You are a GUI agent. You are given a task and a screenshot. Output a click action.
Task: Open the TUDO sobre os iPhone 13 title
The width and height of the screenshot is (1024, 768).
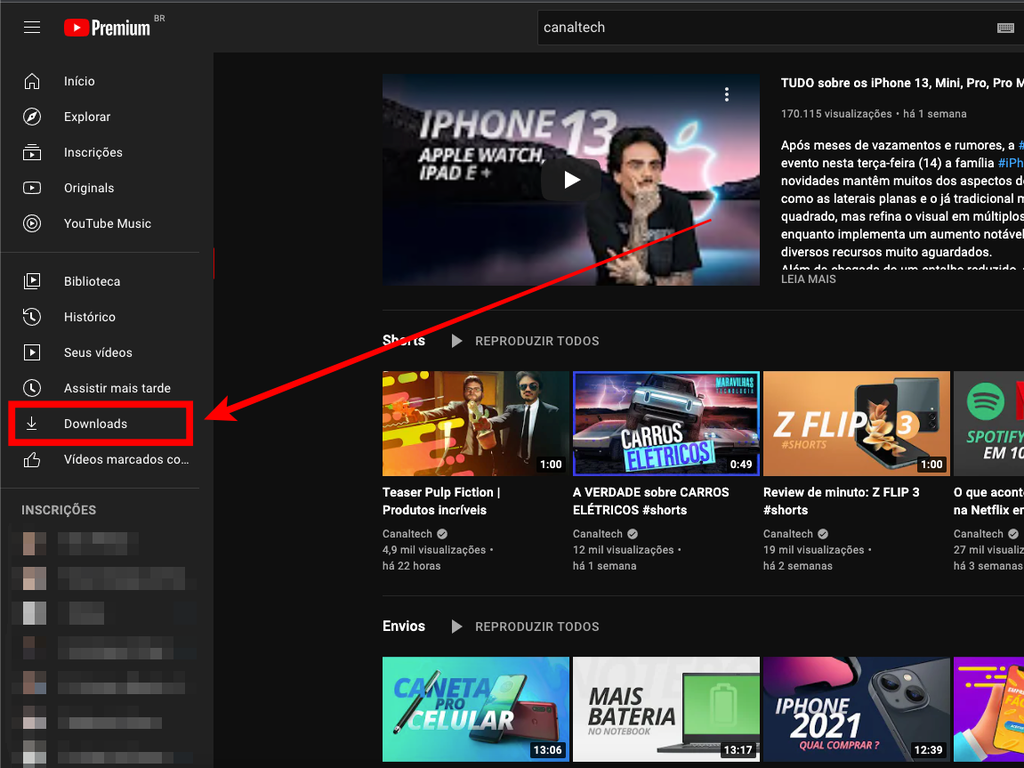pos(902,83)
